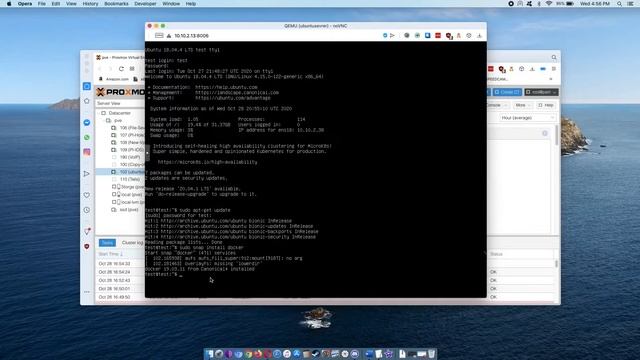Open Finder from the Dock
The width and height of the screenshot is (640, 360).
point(209,354)
